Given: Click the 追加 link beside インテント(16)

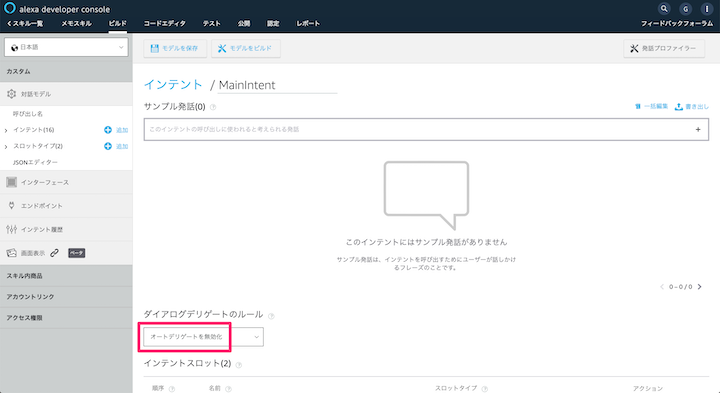Looking at the screenshot, I should (x=122, y=130).
